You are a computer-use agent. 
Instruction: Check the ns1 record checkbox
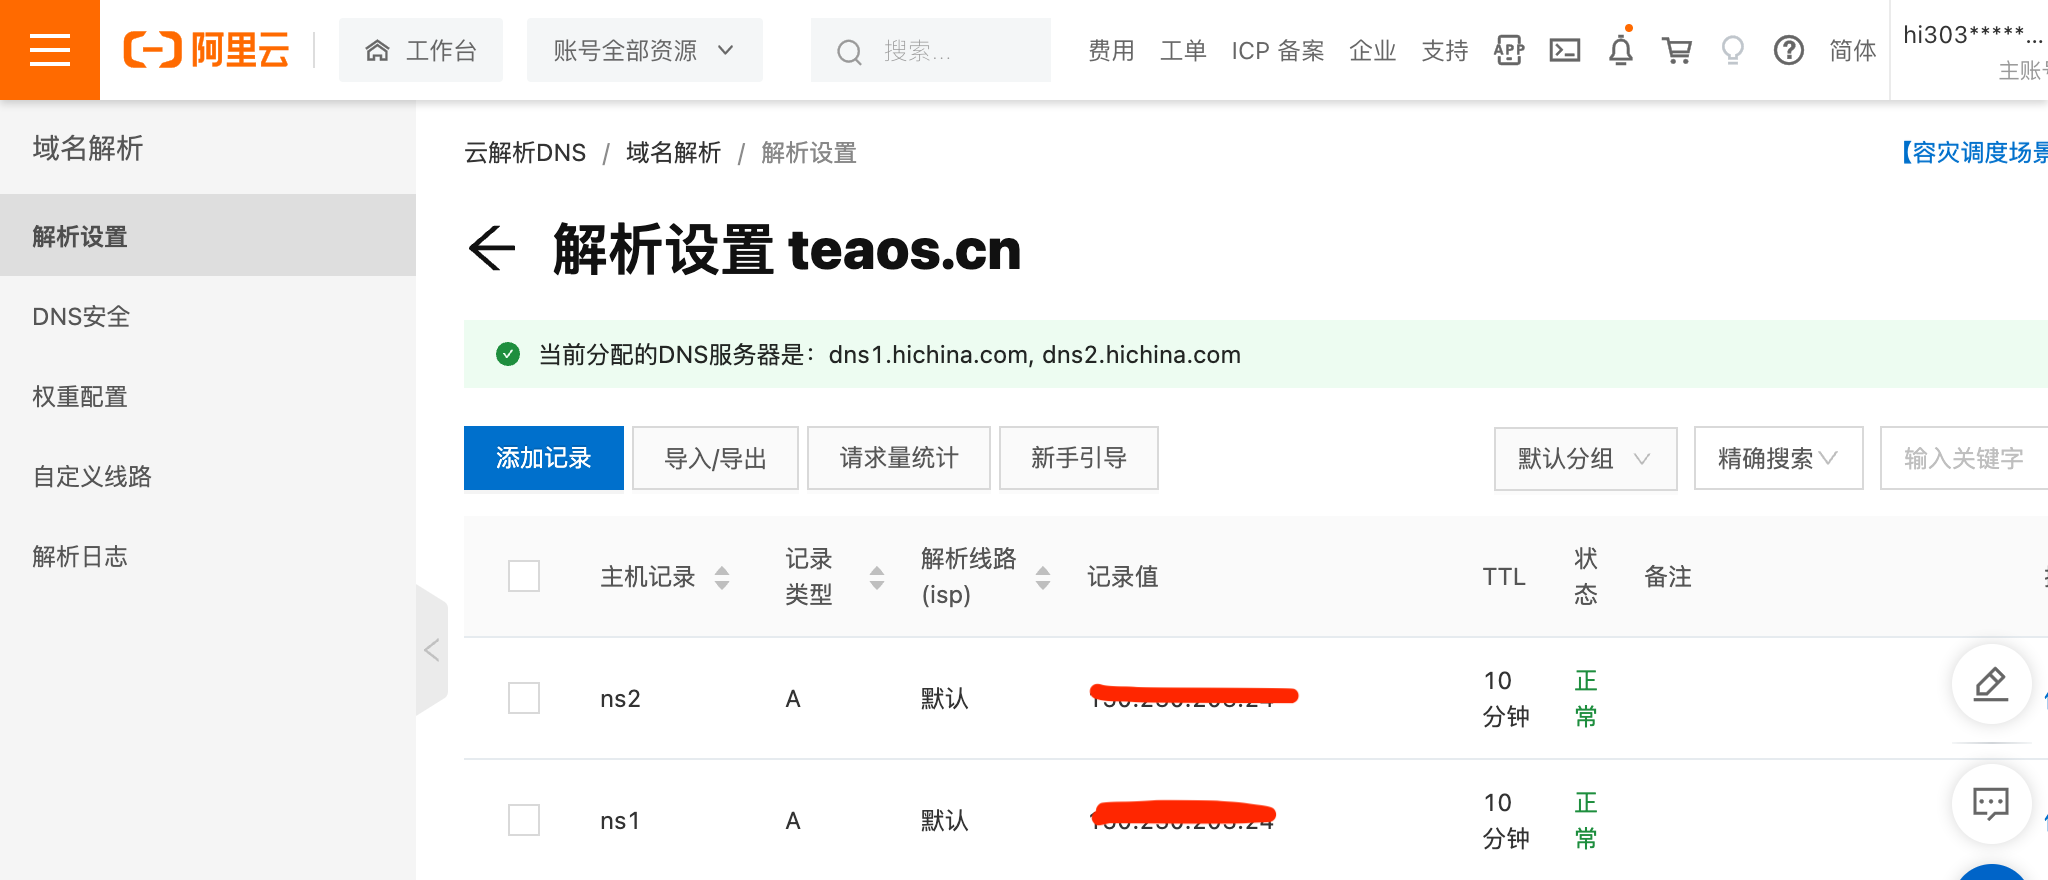[x=524, y=820]
